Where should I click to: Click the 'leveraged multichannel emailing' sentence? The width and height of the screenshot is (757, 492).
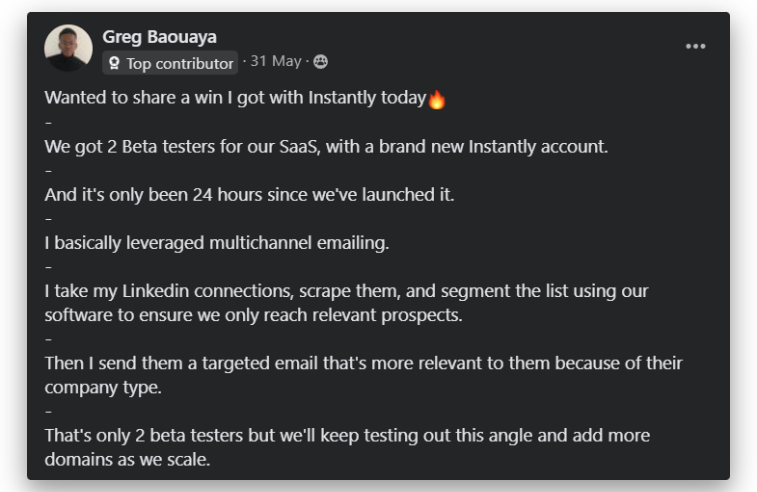tap(217, 242)
